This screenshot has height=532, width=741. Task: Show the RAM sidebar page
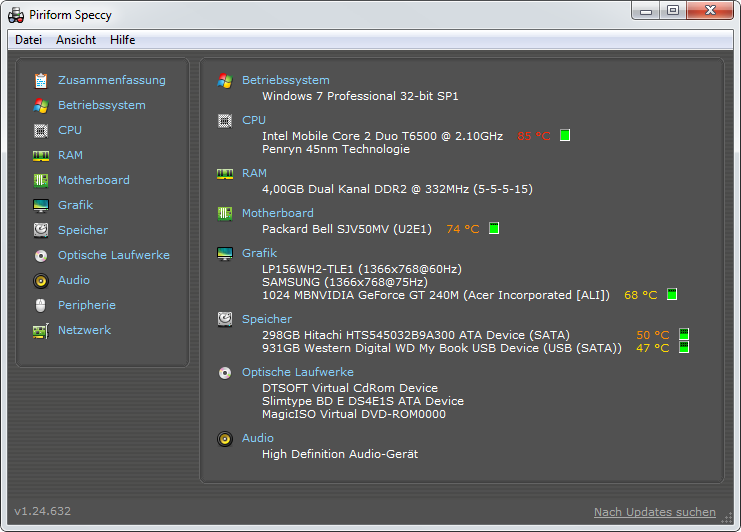pyautogui.click(x=70, y=155)
